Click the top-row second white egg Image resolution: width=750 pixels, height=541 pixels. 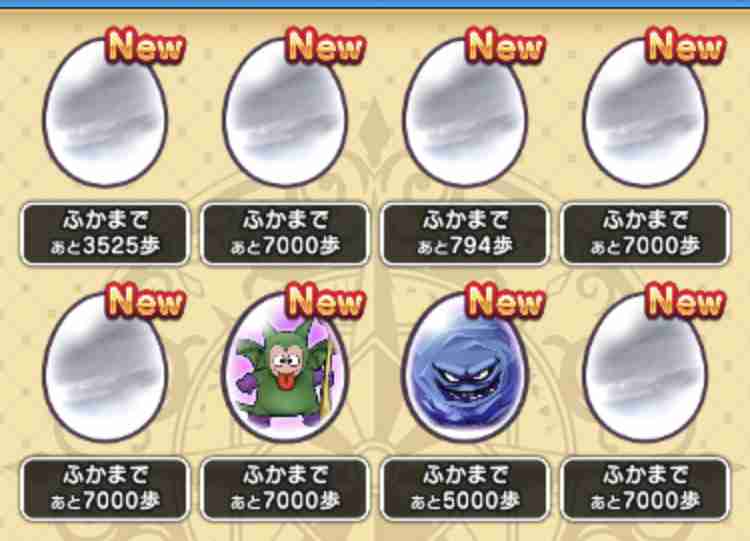pos(285,112)
